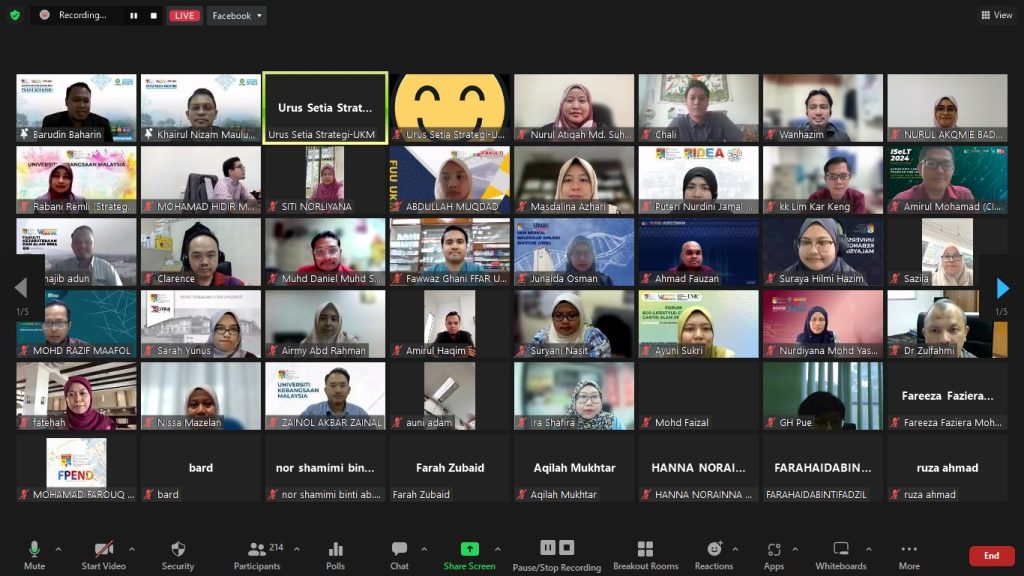Image resolution: width=1024 pixels, height=576 pixels.
Task: Select Barudin Baharin's video thumbnail
Action: coord(76,108)
